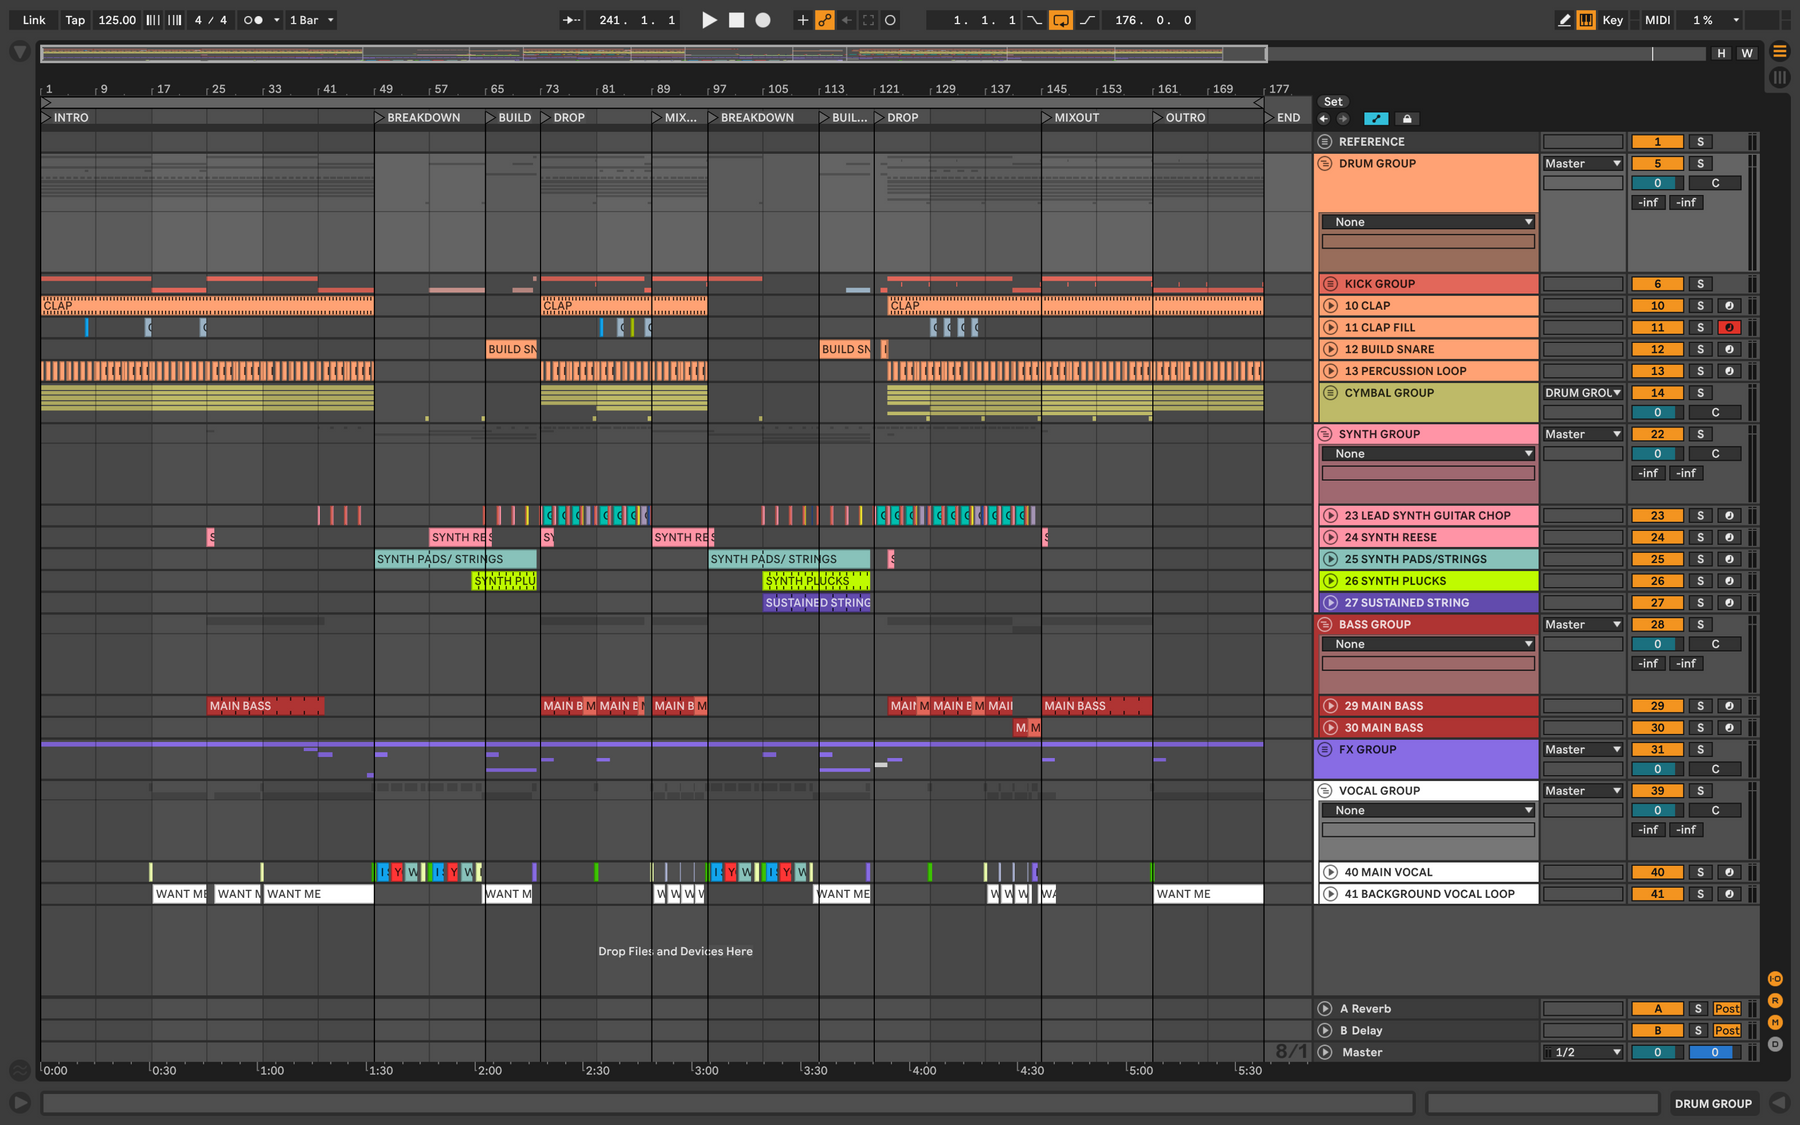Click the Stop transport button
Viewport: 1800px width, 1125px height.
(736, 20)
